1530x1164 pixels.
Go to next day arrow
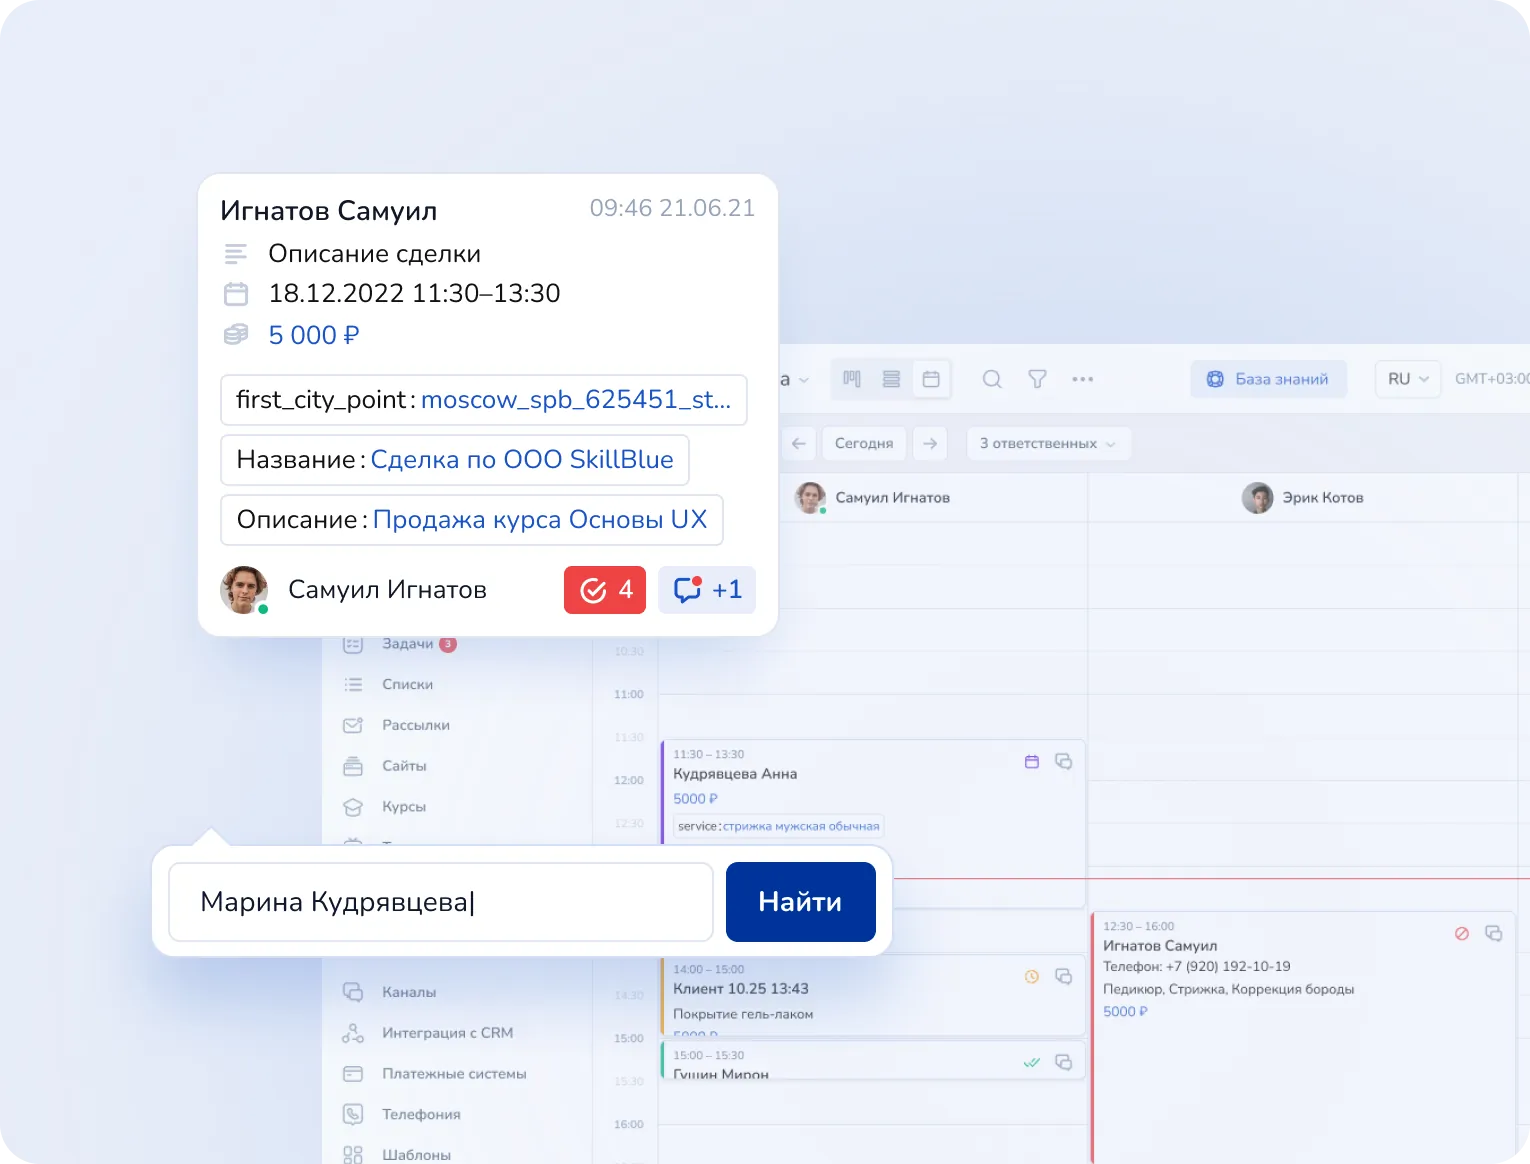tap(930, 443)
